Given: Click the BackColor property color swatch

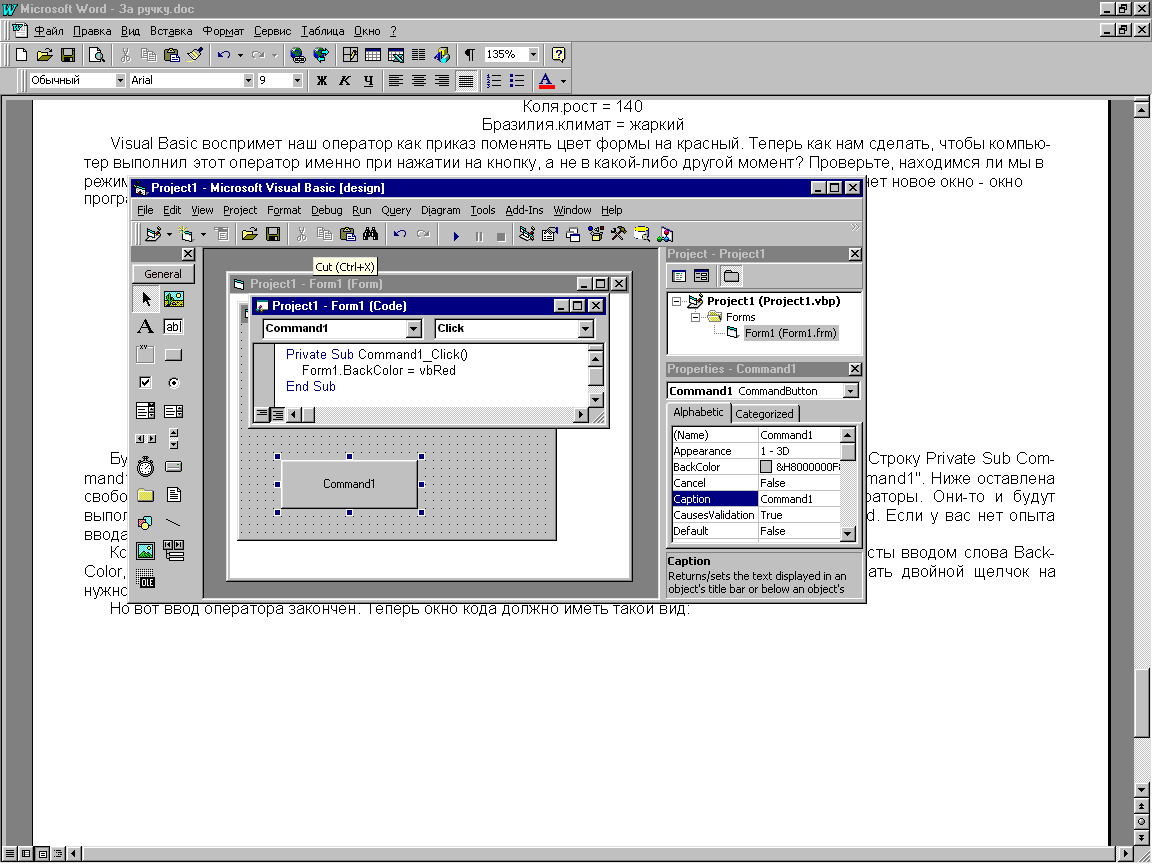Looking at the screenshot, I should [766, 467].
